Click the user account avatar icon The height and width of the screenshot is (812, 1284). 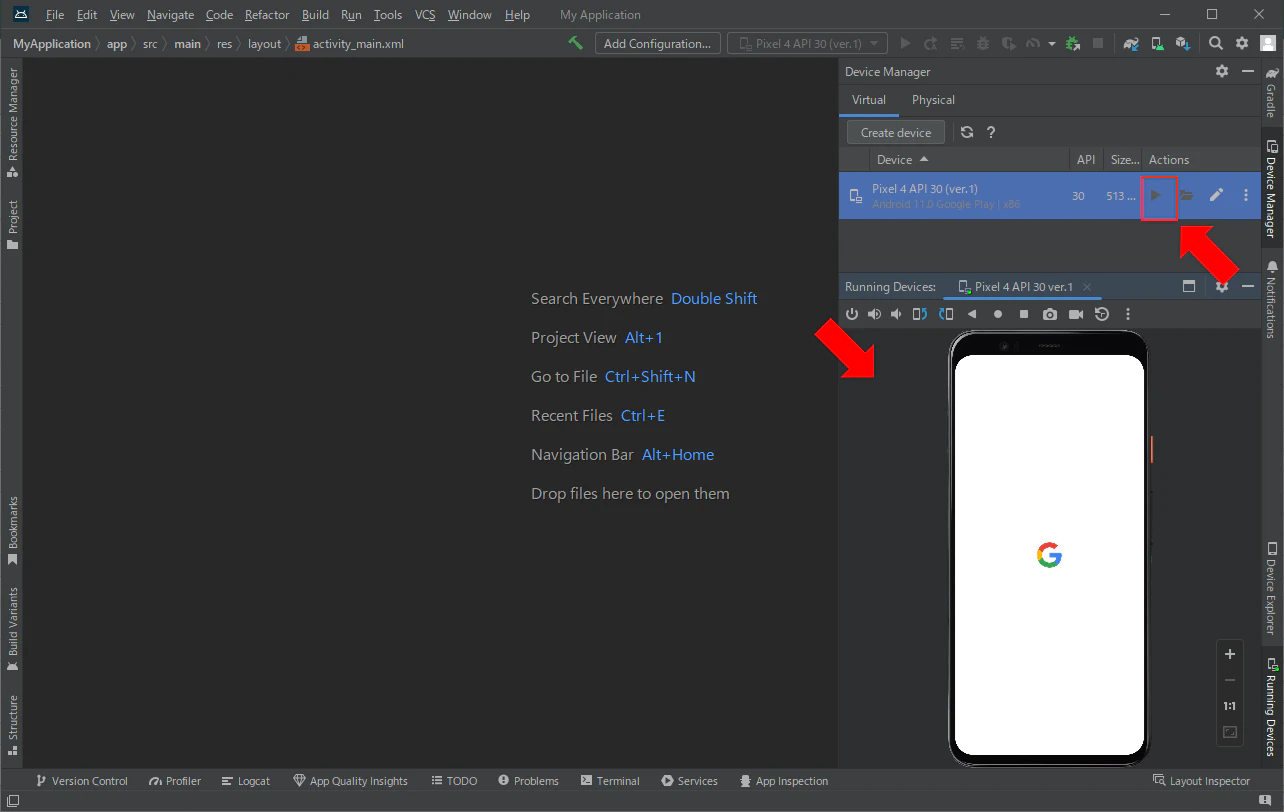click(1268, 43)
